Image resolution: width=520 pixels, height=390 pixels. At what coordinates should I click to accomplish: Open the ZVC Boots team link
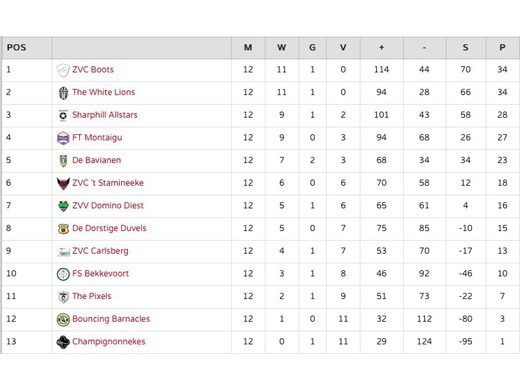[93, 69]
